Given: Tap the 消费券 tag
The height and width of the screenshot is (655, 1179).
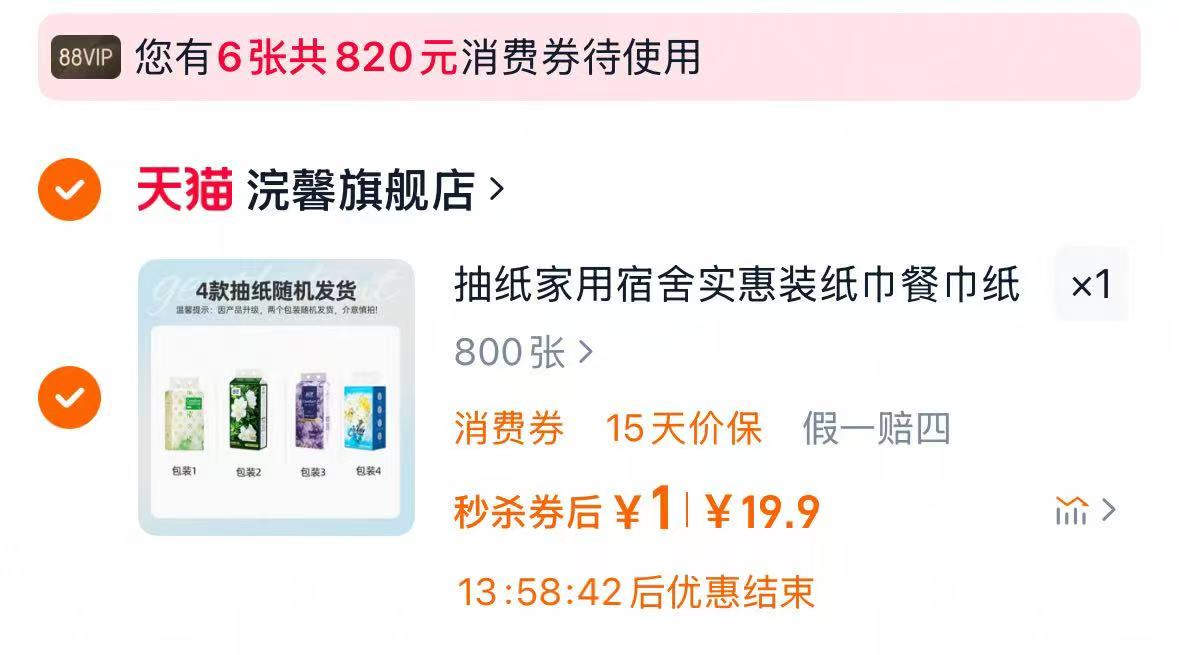Looking at the screenshot, I should pos(509,429).
